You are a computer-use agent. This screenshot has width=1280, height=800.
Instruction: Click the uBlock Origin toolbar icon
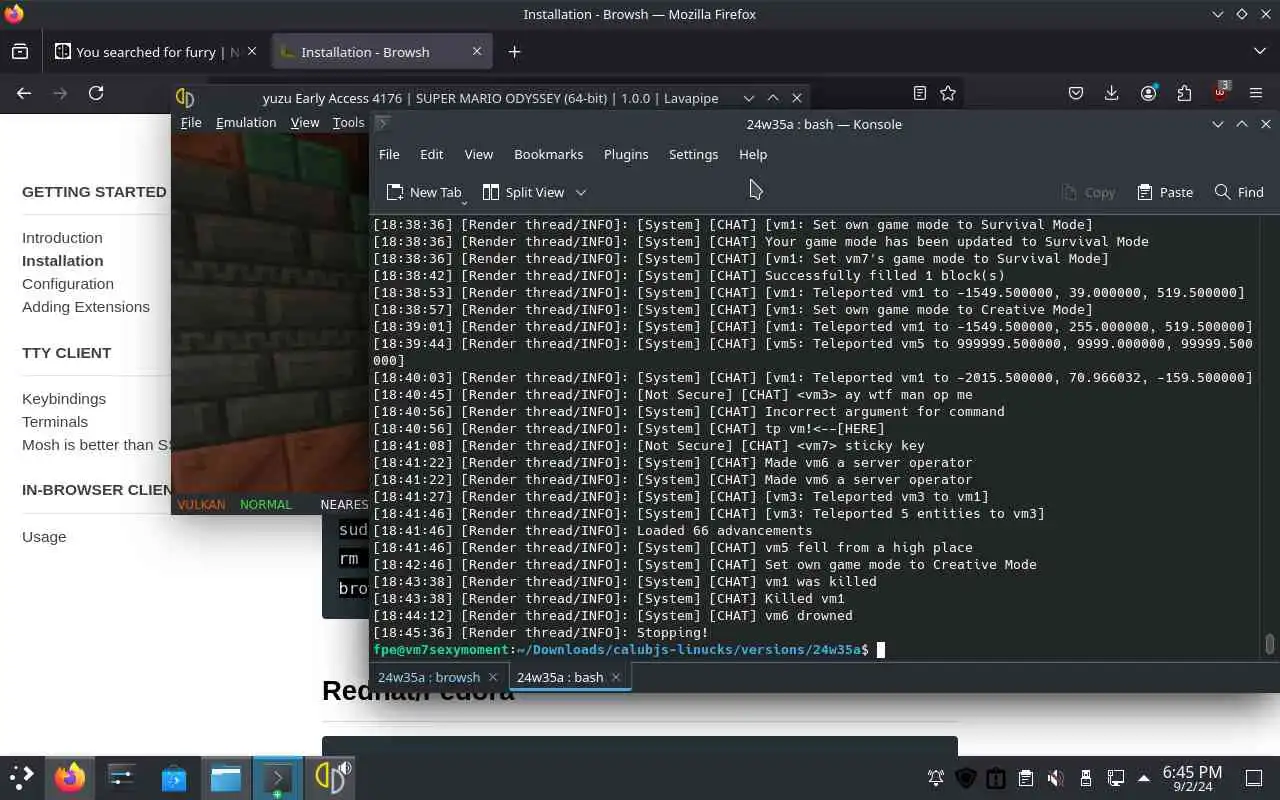tap(1221, 91)
